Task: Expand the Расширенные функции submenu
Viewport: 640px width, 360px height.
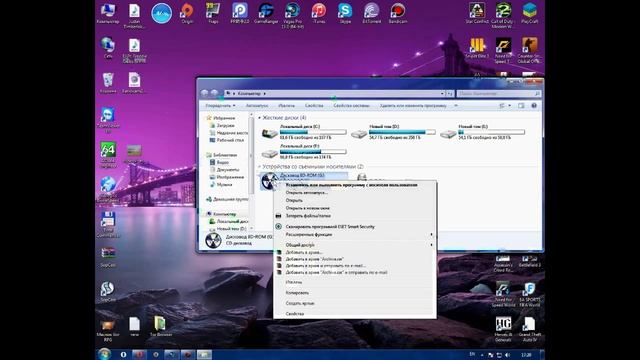Action: (354, 235)
